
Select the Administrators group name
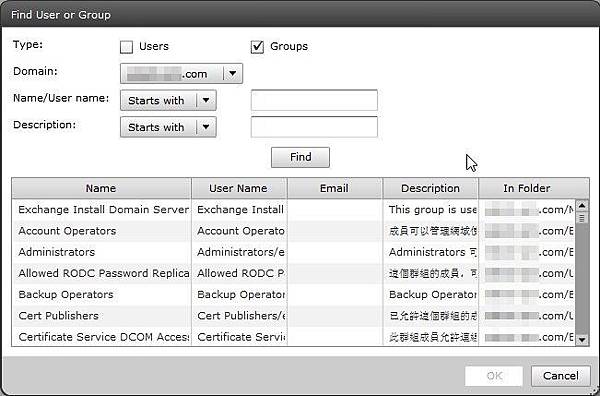(x=57, y=252)
